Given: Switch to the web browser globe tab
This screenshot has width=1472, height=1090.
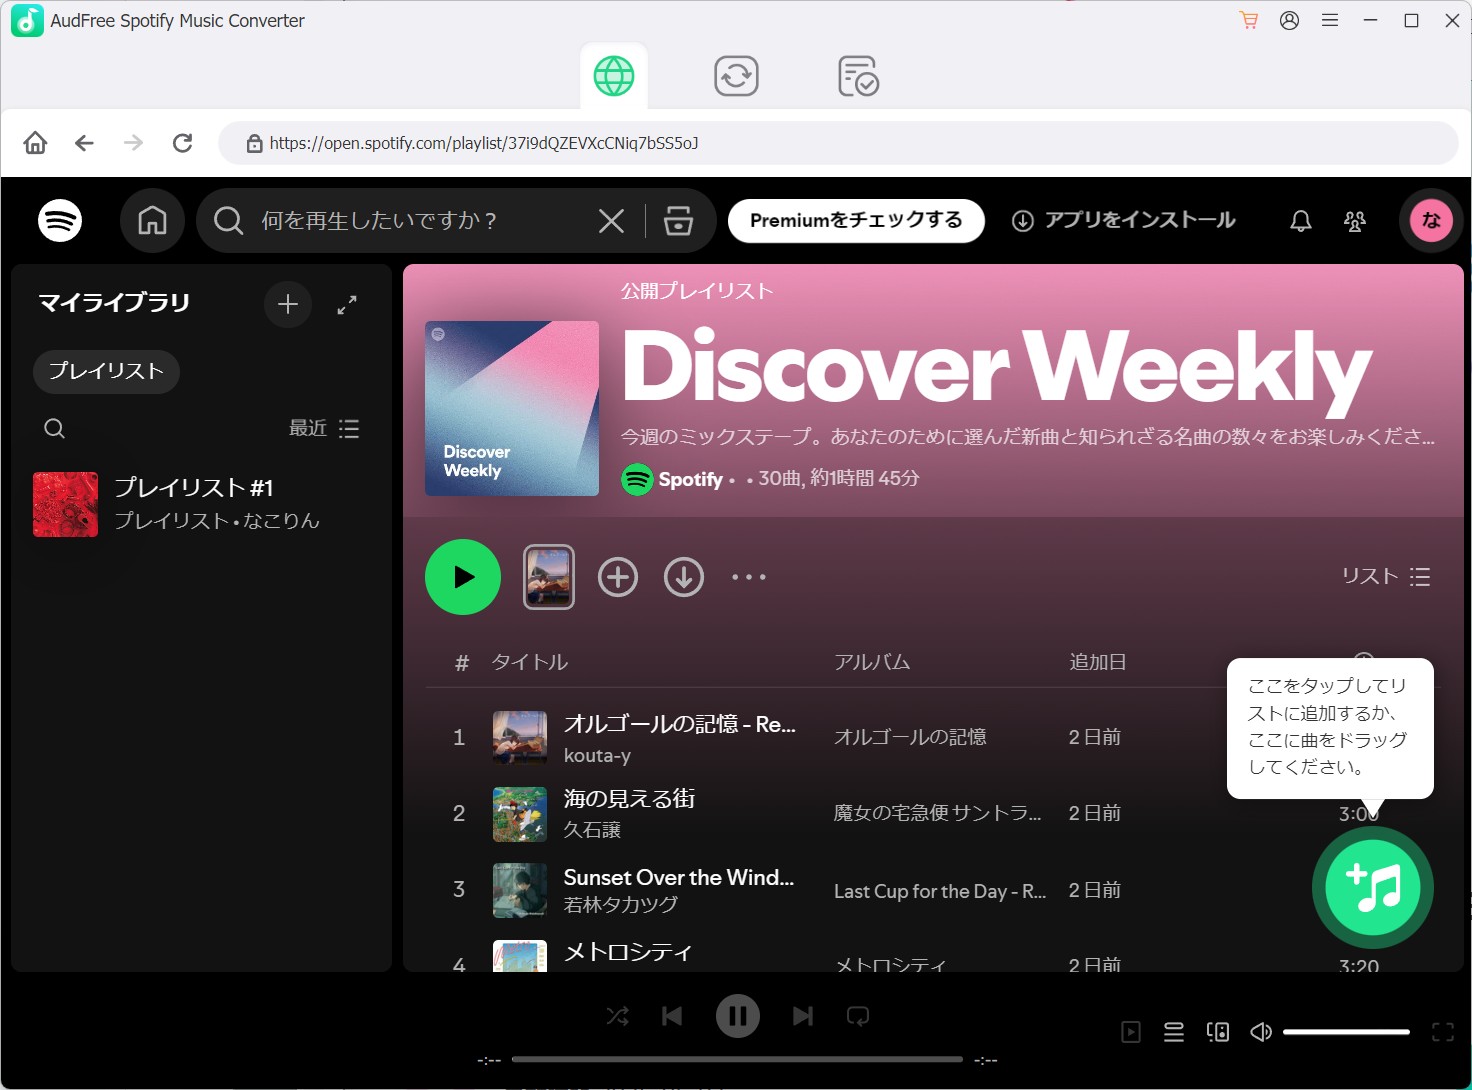Looking at the screenshot, I should [614, 76].
